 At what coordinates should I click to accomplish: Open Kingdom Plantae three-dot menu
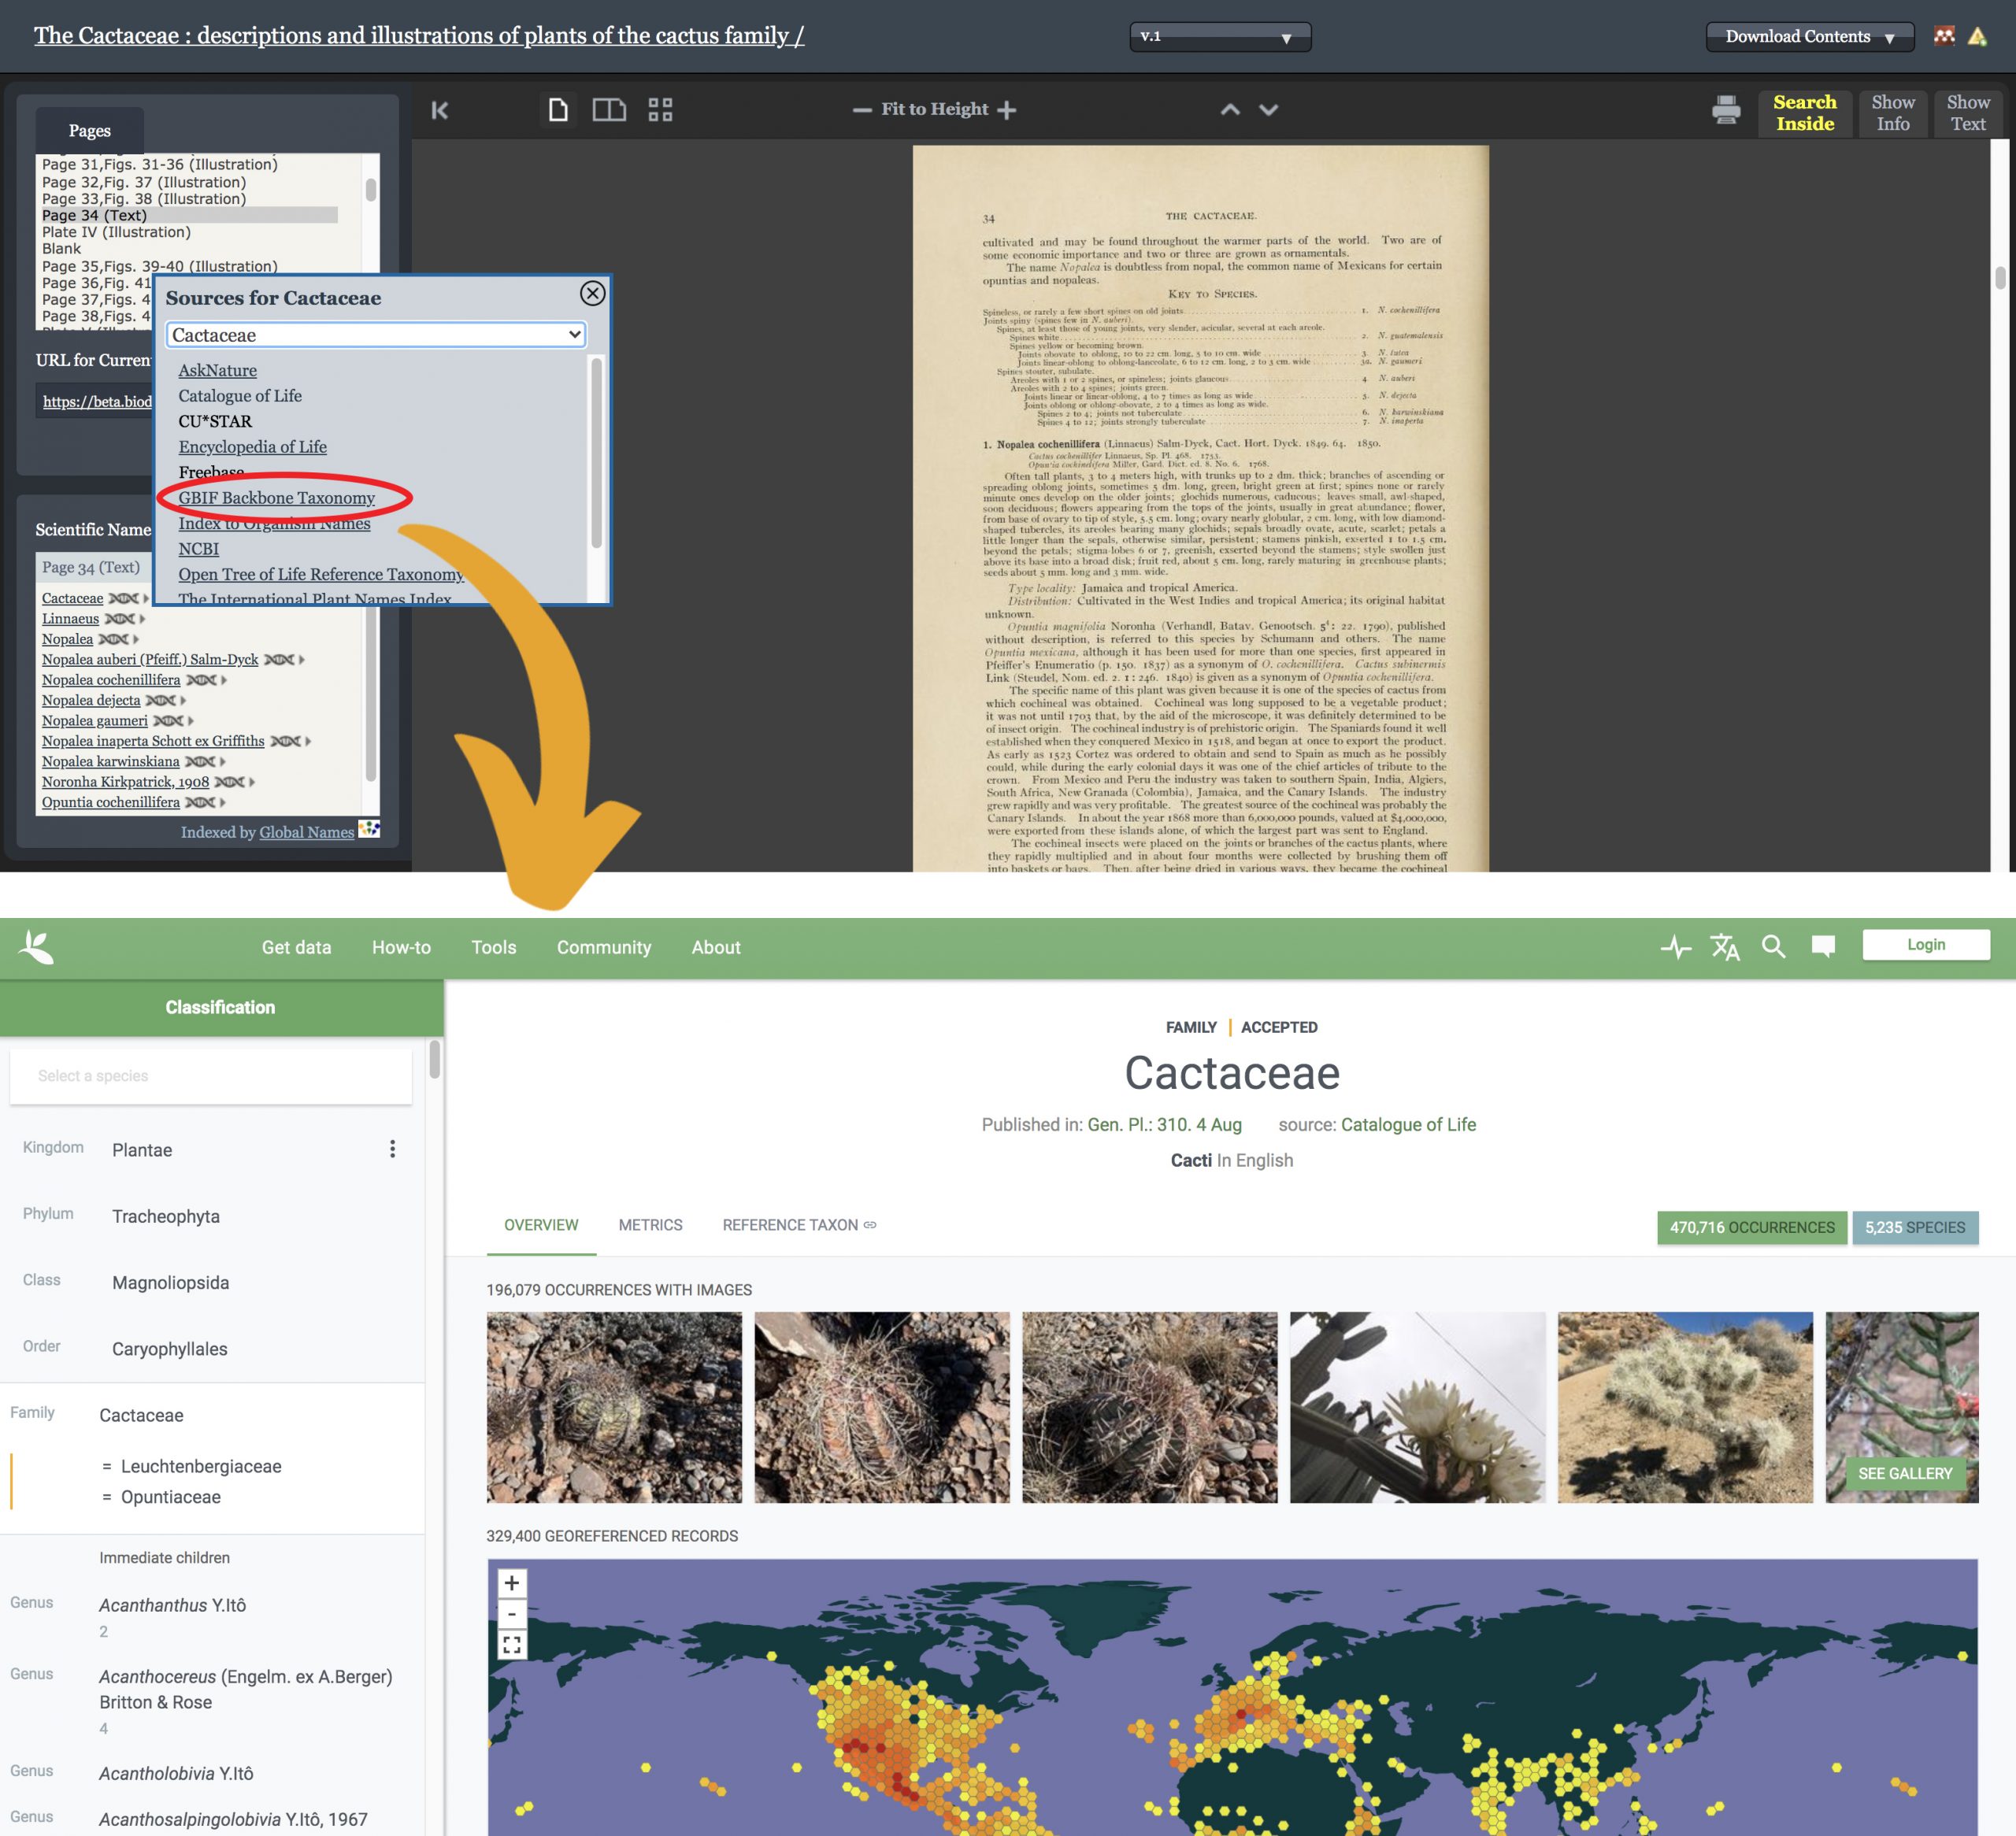(x=392, y=1149)
